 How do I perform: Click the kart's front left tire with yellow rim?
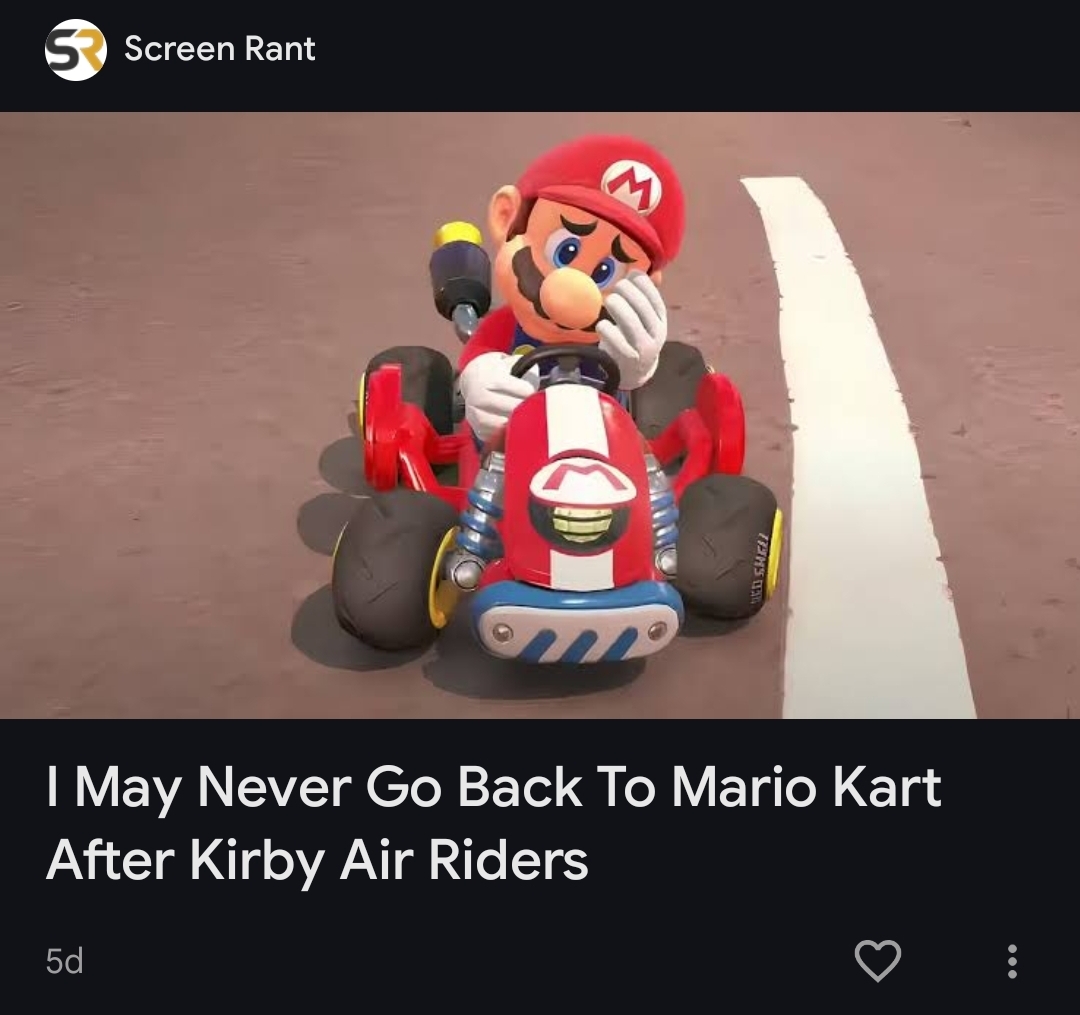391,573
